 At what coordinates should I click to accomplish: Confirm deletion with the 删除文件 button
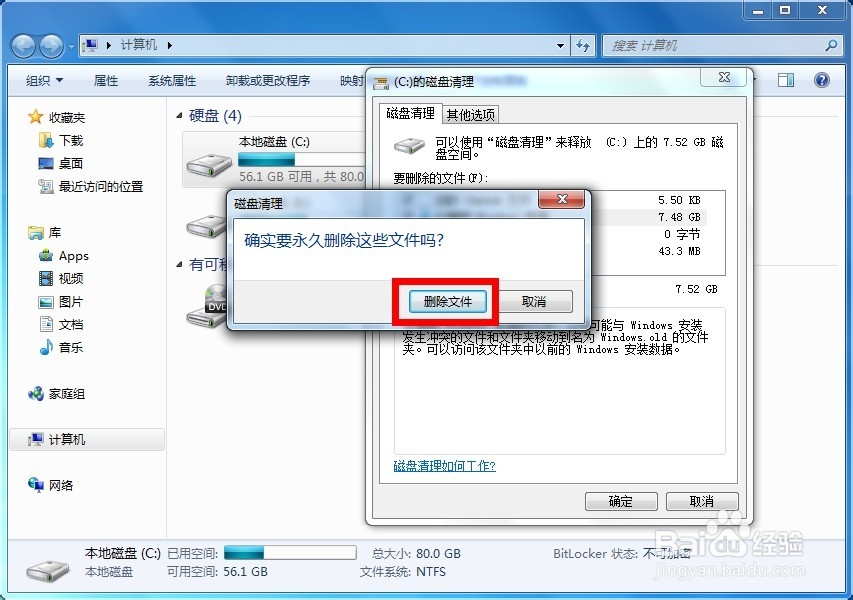click(x=446, y=300)
